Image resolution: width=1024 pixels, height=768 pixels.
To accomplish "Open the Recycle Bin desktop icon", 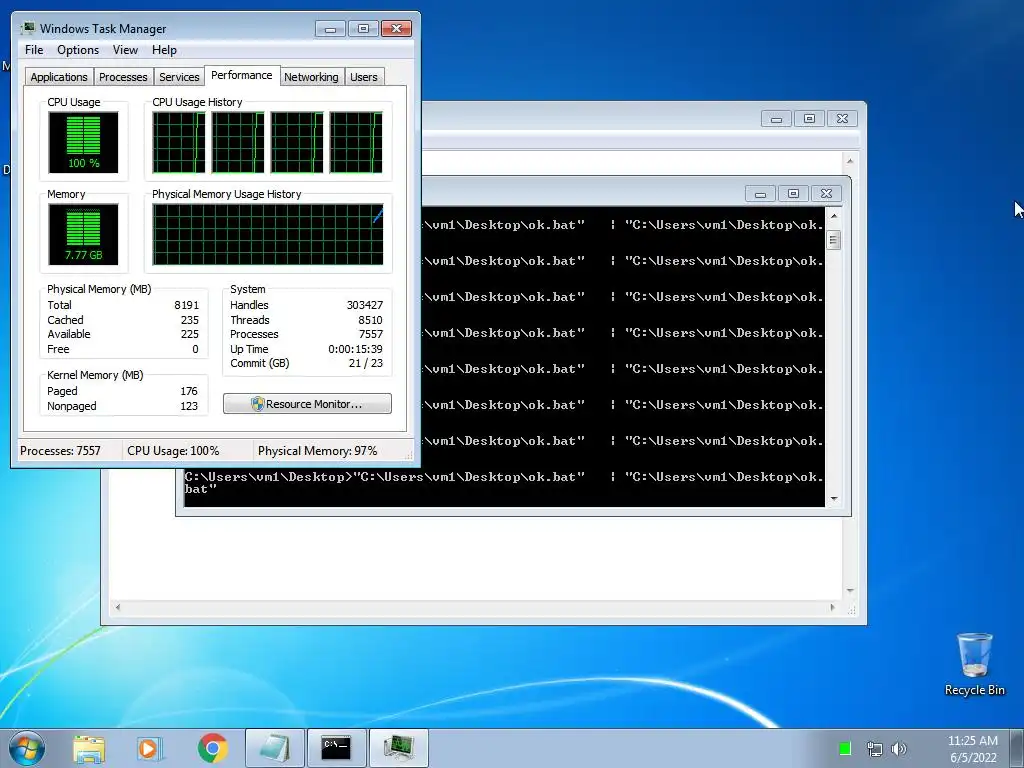I will pyautogui.click(x=974, y=664).
